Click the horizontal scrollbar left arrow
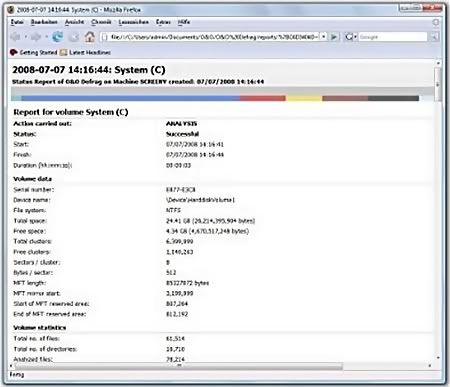The width and height of the screenshot is (450, 387). coord(11,366)
